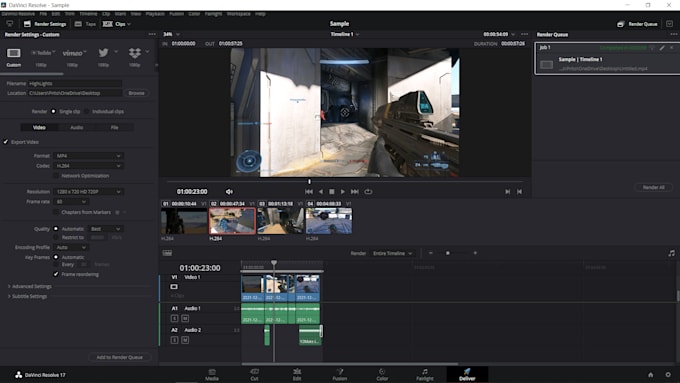The image size is (680, 383).
Task: Jump to first frame in viewer
Action: pos(309,192)
